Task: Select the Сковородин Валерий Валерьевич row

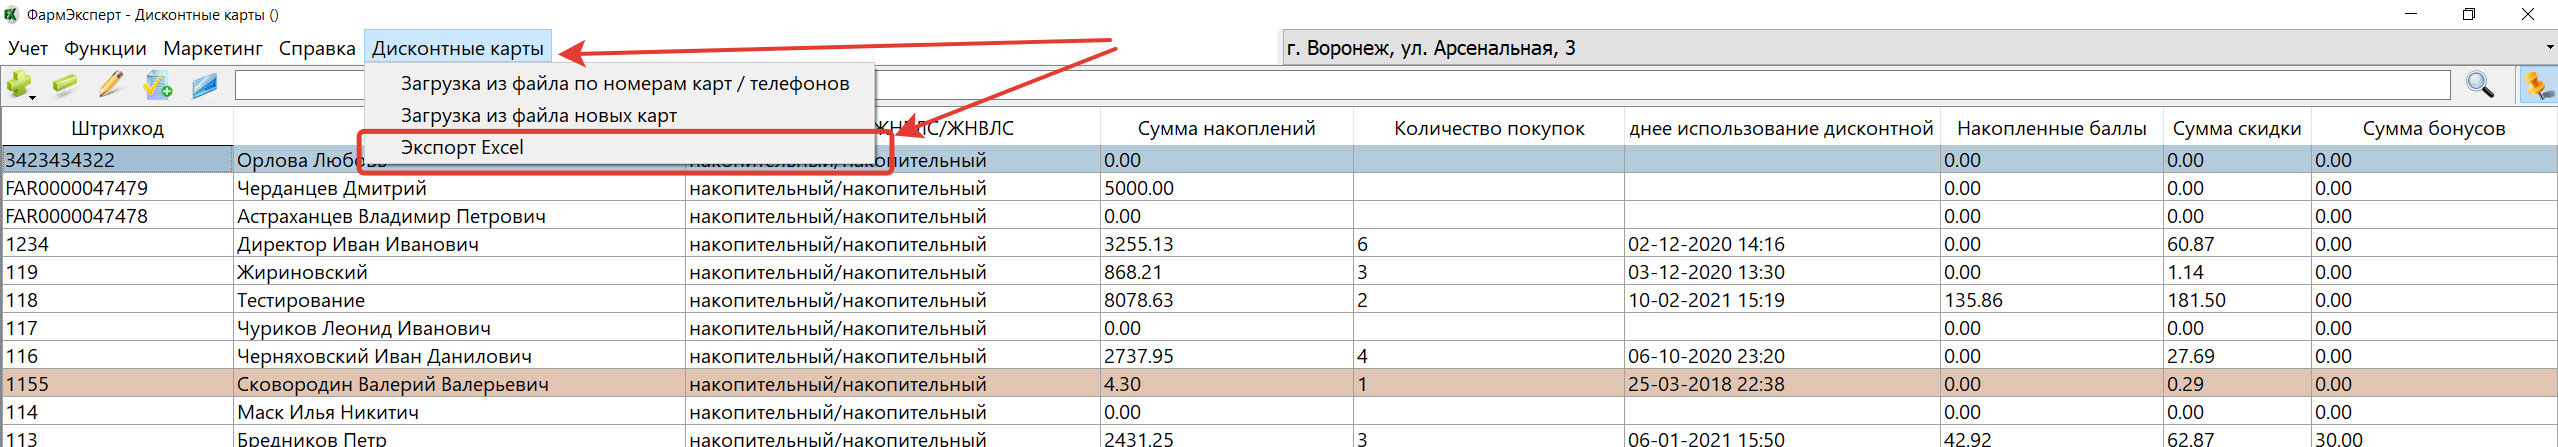Action: coord(392,384)
